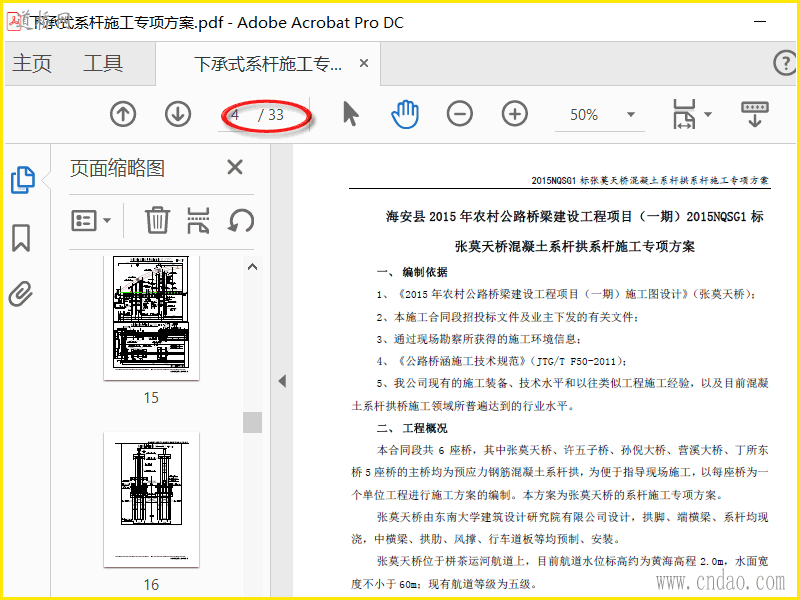Go to previous page with up arrow
Screen dimensions: 800x600
tap(123, 114)
